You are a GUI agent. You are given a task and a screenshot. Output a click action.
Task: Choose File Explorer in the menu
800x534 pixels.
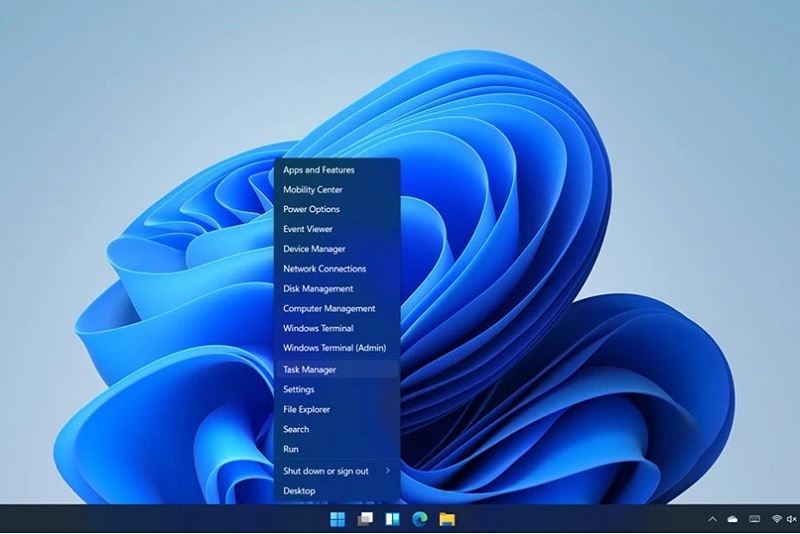(x=337, y=410)
